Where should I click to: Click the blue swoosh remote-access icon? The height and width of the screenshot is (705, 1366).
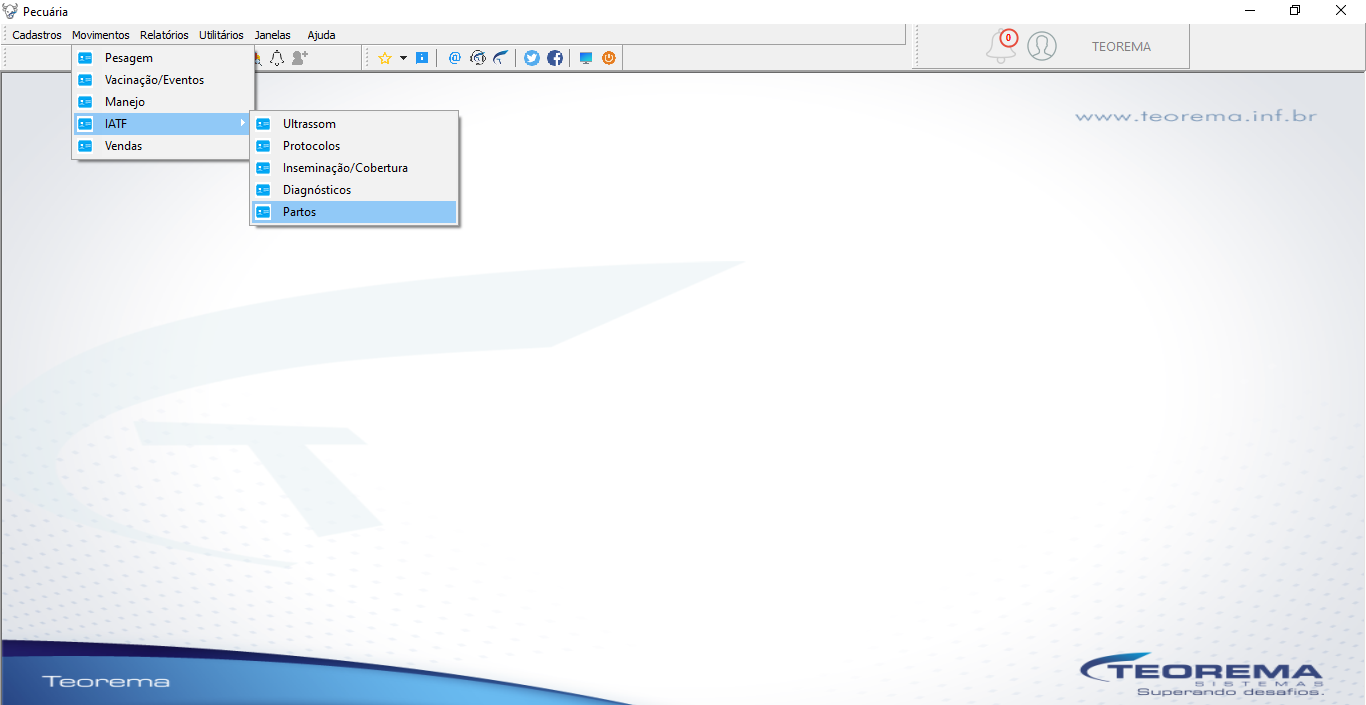[500, 58]
